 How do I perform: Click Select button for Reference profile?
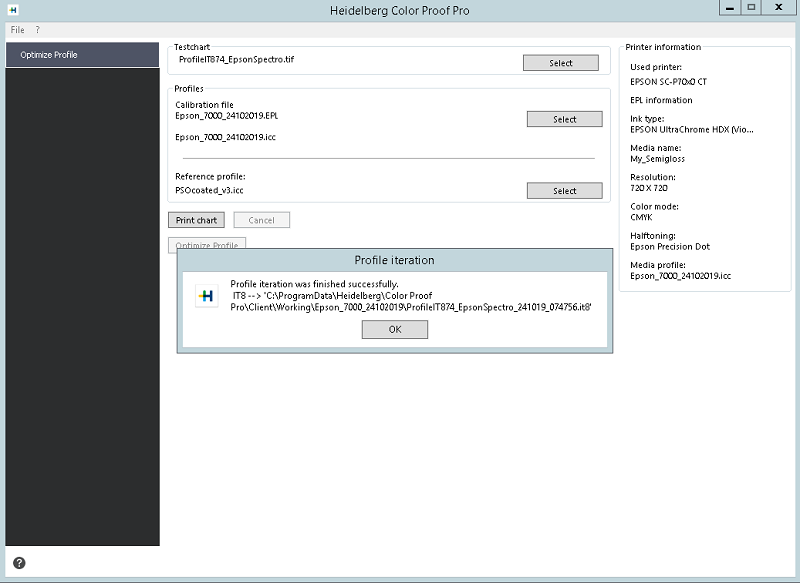pyautogui.click(x=564, y=190)
